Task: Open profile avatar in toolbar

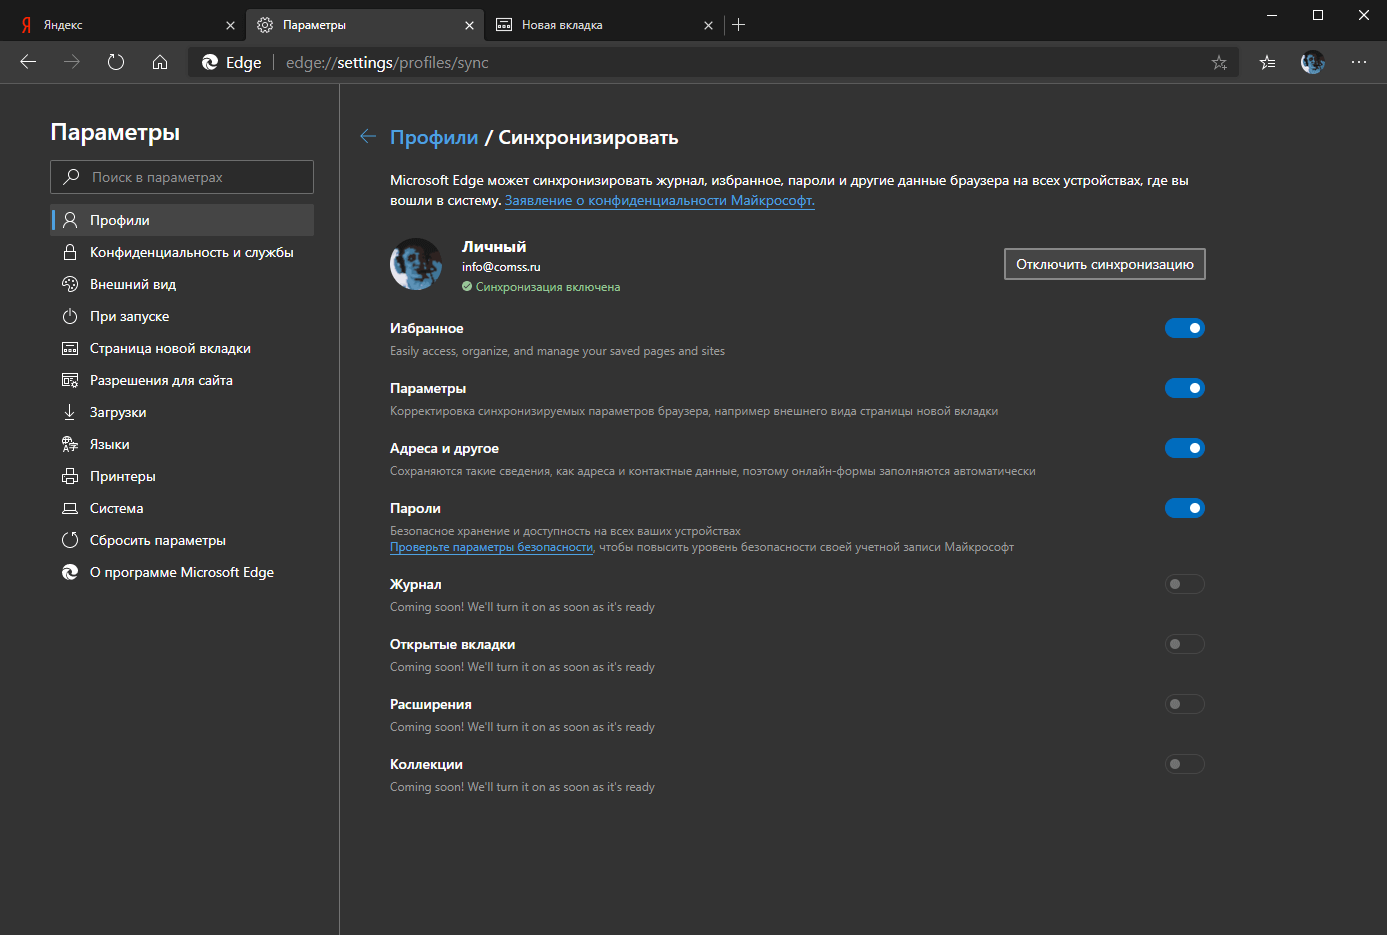Action: coord(1312,62)
